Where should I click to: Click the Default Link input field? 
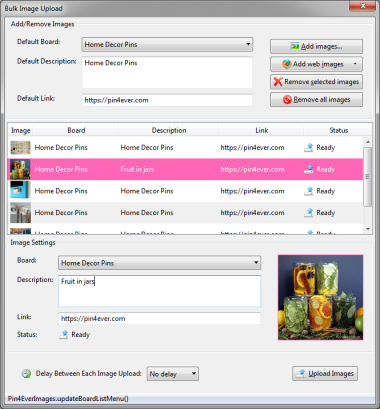167,100
